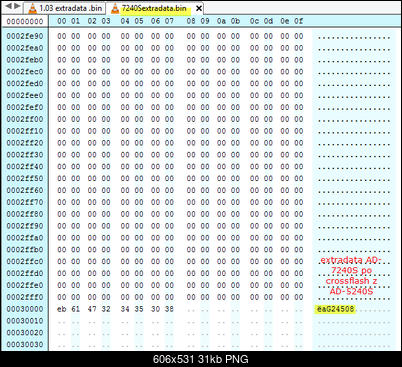Click column header 07

click(169, 21)
